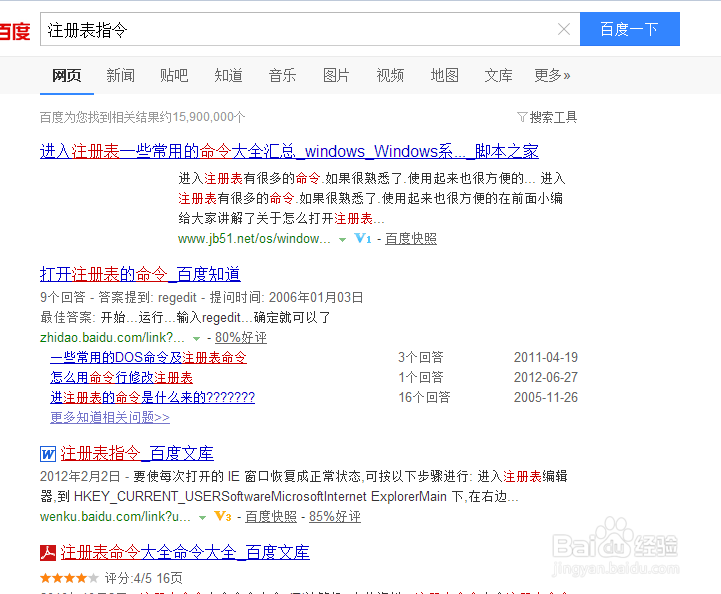
Task: Expand the 更多» menu
Action: (x=552, y=75)
